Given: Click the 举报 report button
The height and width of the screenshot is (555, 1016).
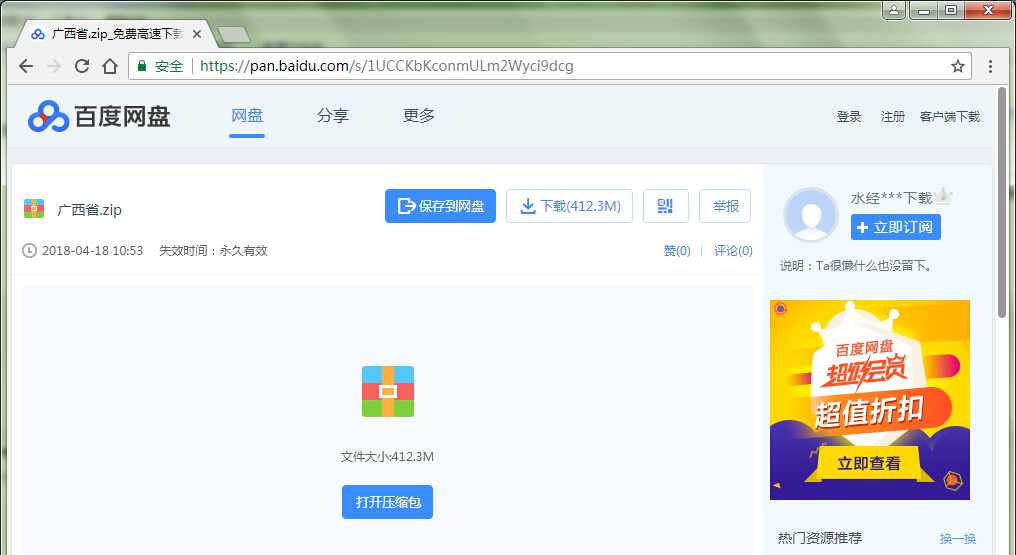Looking at the screenshot, I should click(725, 206).
